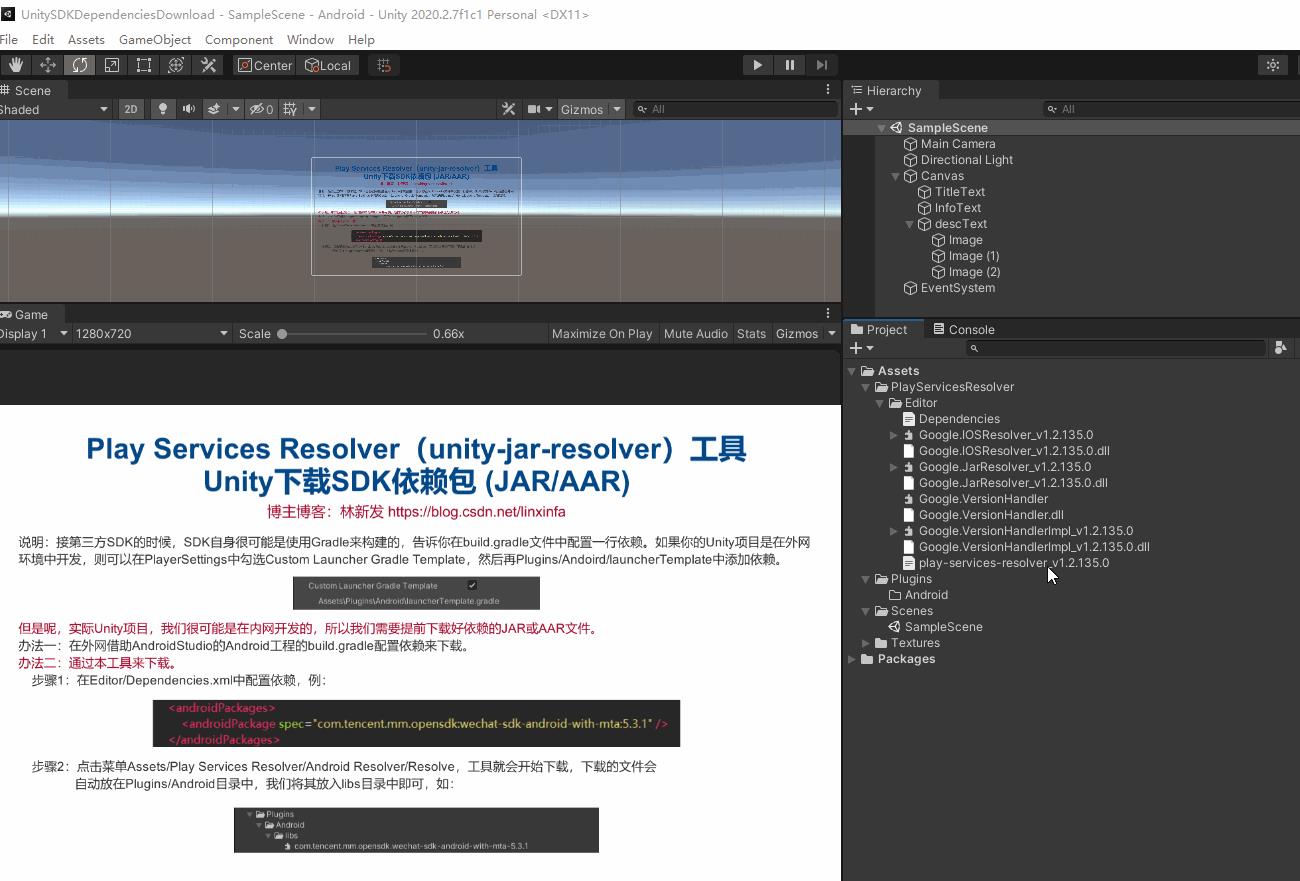The image size is (1300, 881).
Task: Toggle handle rotation Local
Action: tap(329, 65)
